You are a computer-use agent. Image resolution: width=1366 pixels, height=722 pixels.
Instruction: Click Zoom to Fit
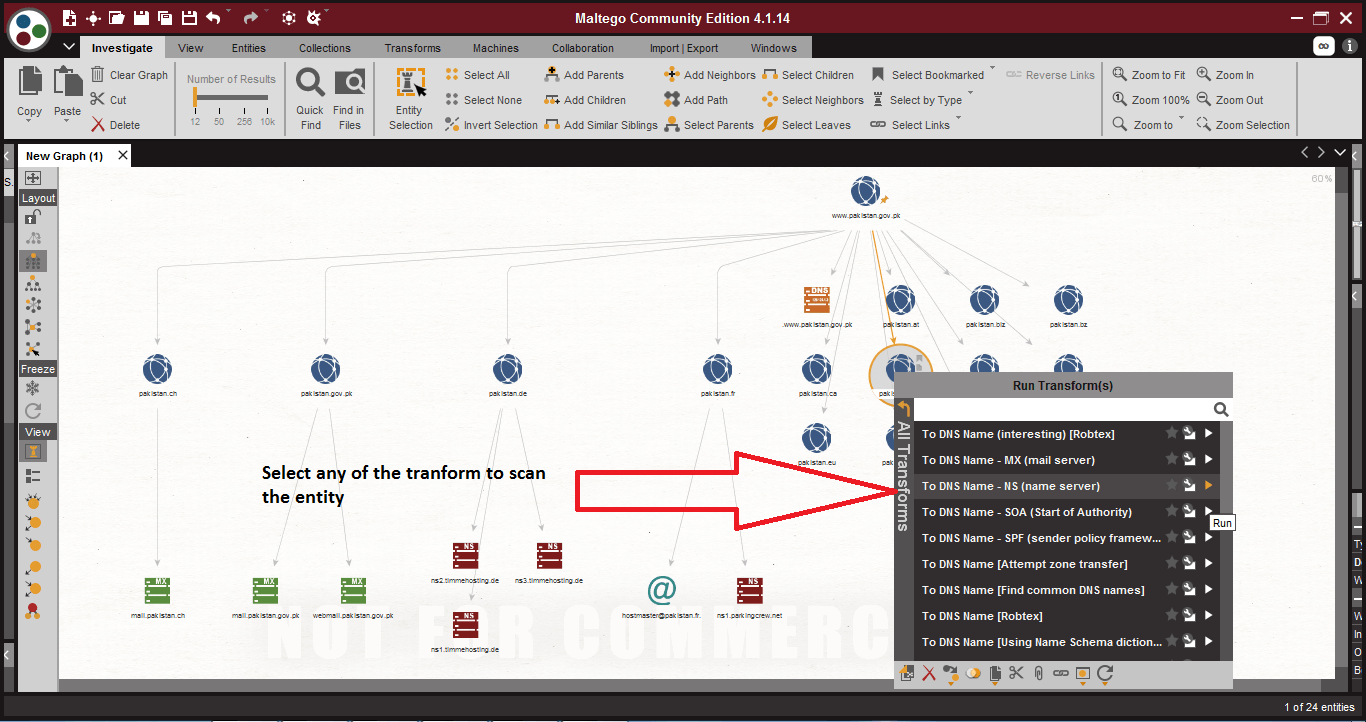click(1149, 75)
